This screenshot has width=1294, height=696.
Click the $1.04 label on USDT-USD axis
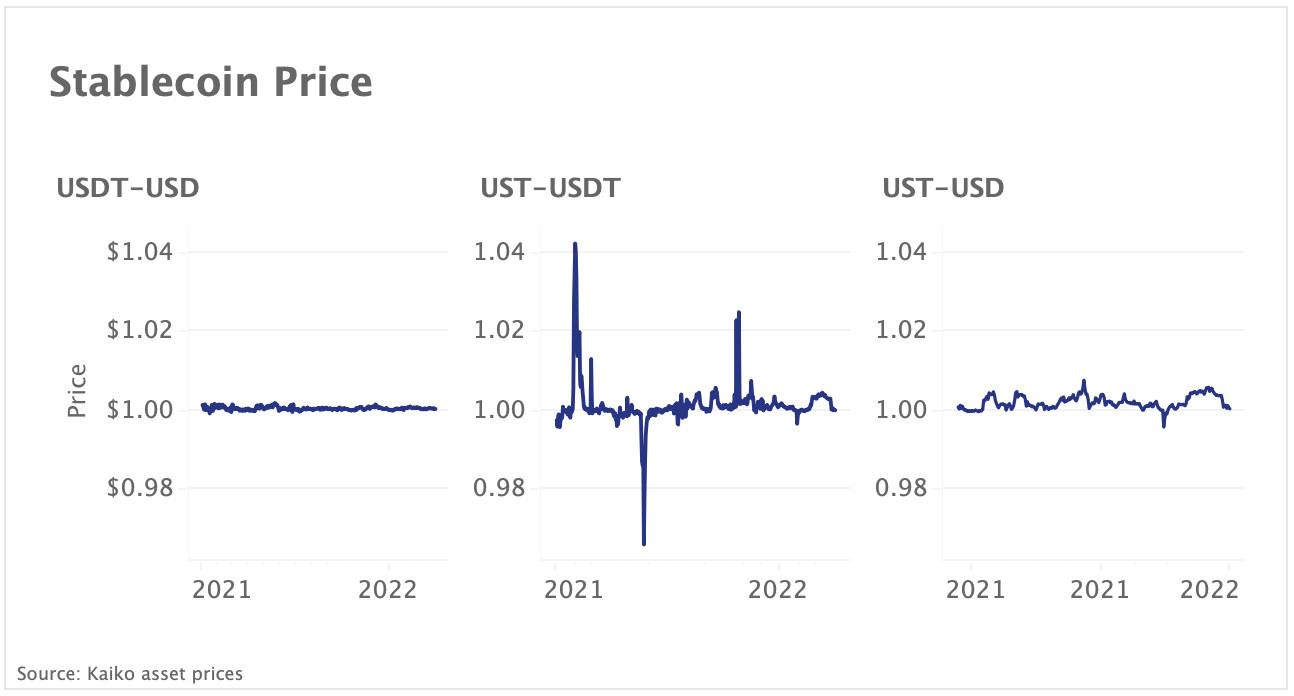tap(140, 251)
